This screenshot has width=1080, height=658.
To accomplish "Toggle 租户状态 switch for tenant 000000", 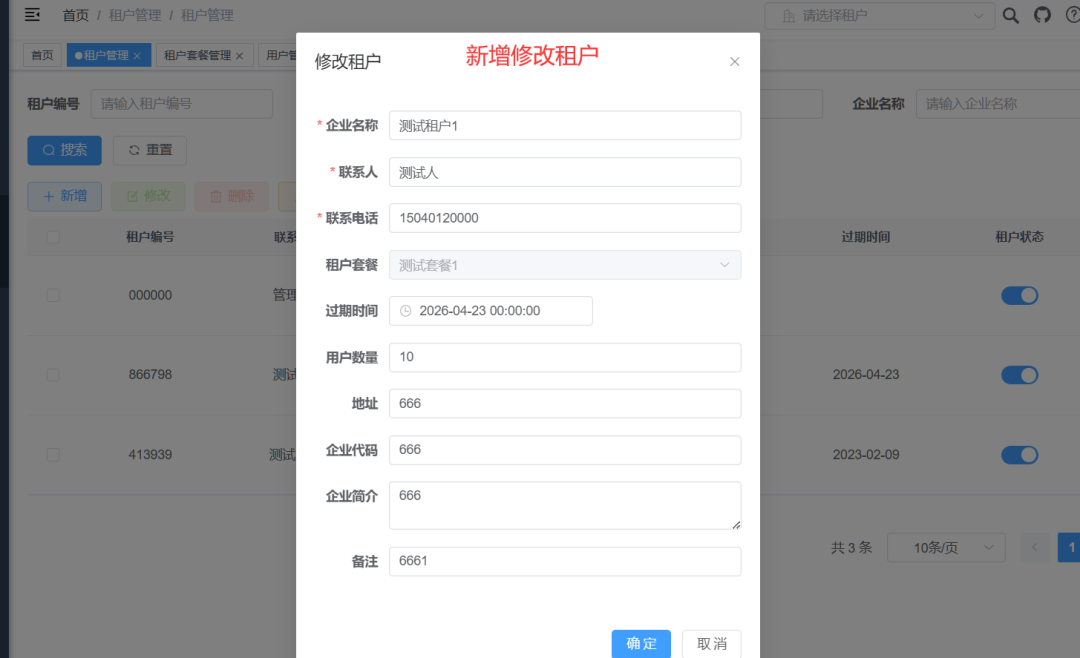I will click(x=1019, y=295).
